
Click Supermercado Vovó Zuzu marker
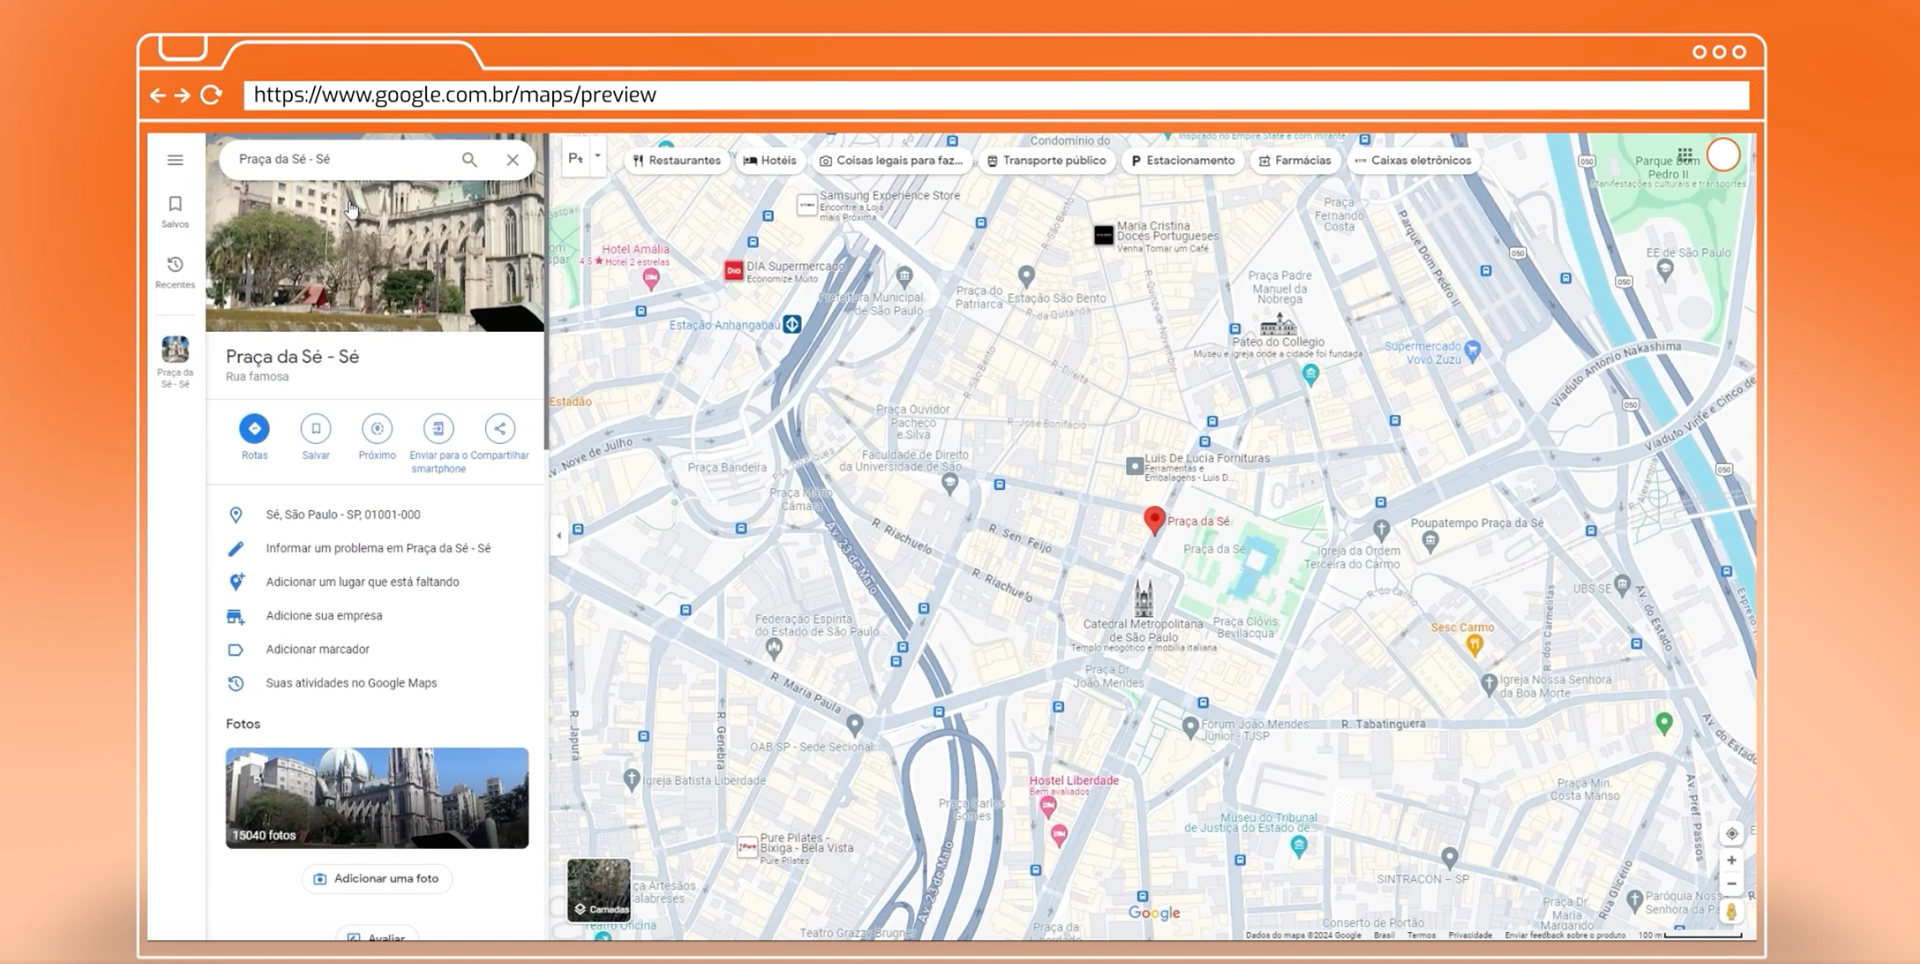pos(1472,351)
